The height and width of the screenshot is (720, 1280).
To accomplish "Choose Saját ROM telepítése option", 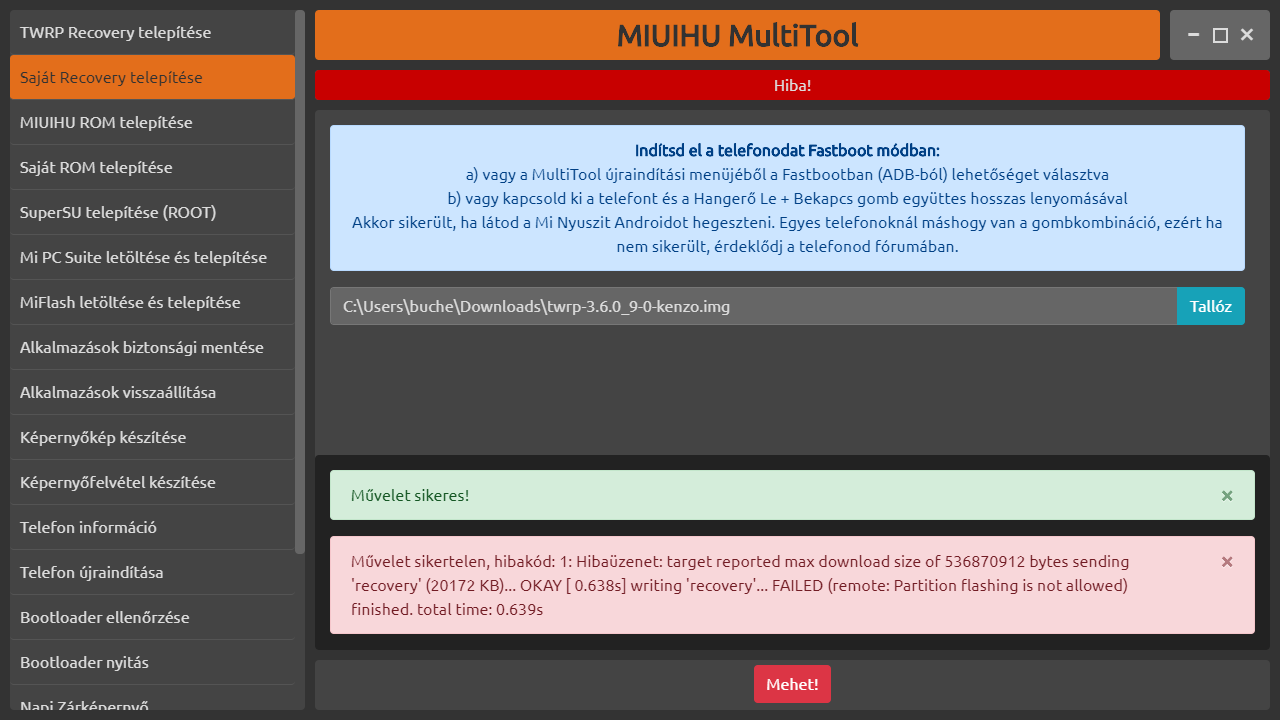I will [x=152, y=167].
